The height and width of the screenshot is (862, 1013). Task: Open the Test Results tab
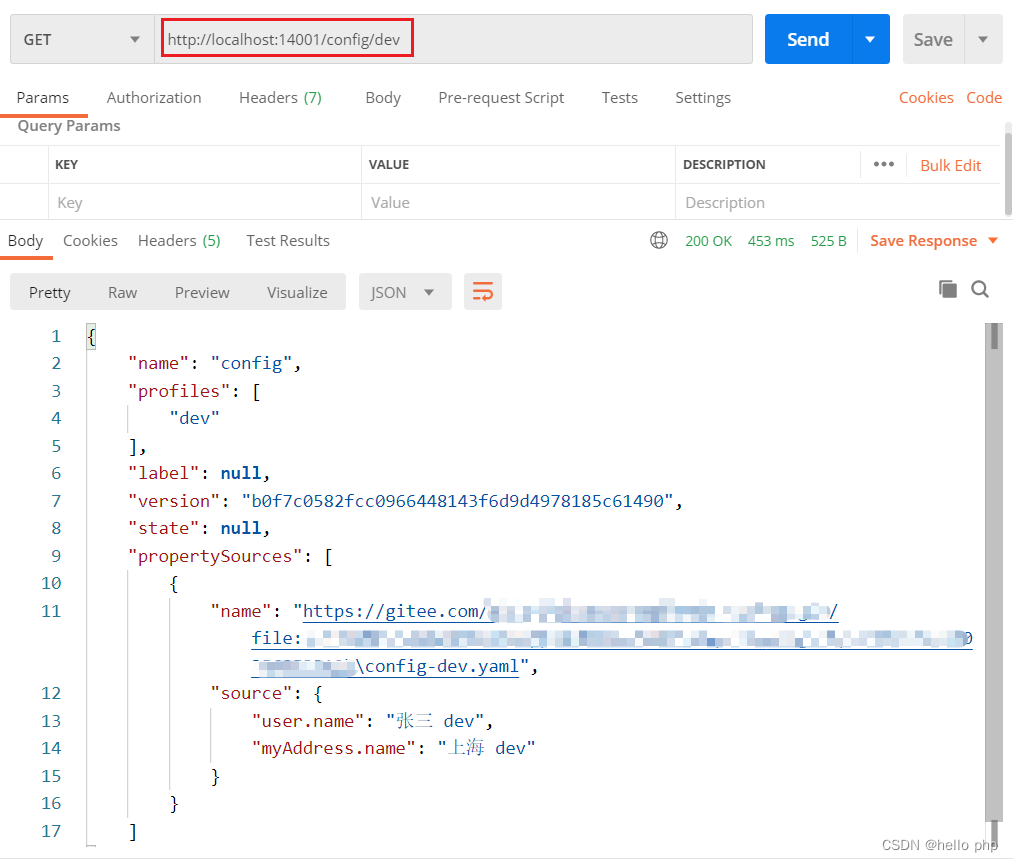[287, 240]
